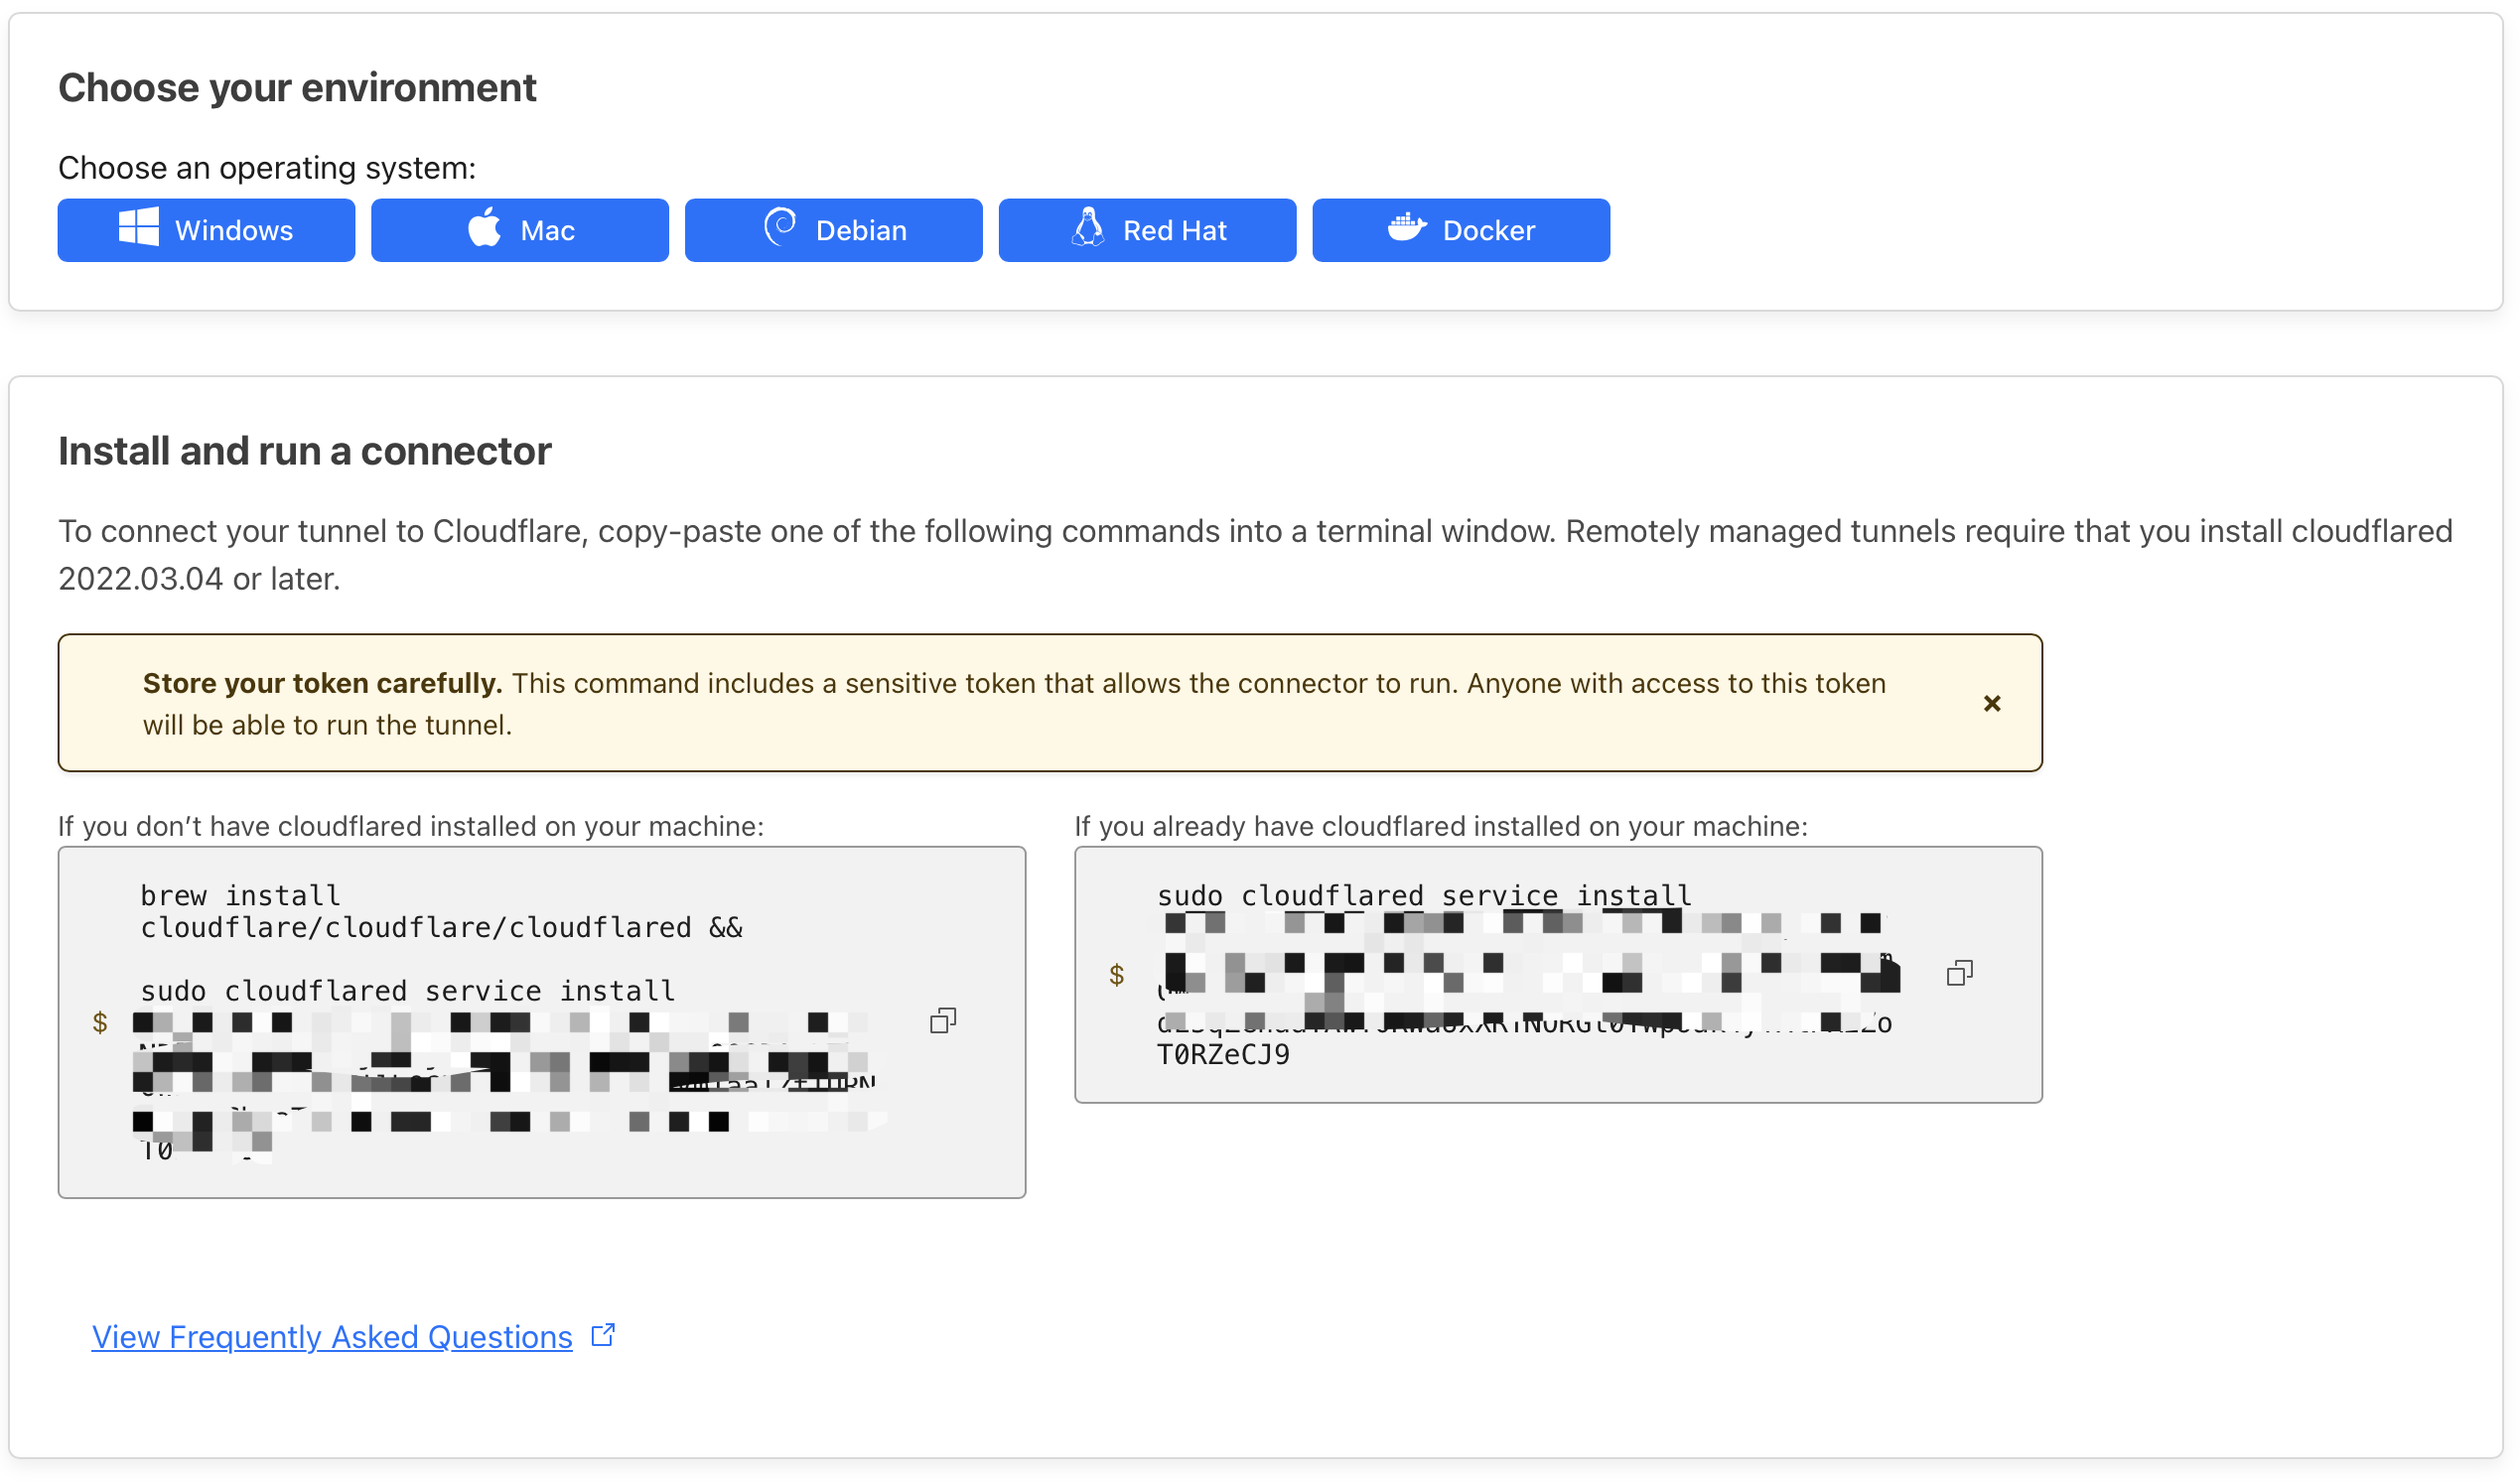Click the brew install cloudflared command text
The image size is (2520, 1483).
440,912
